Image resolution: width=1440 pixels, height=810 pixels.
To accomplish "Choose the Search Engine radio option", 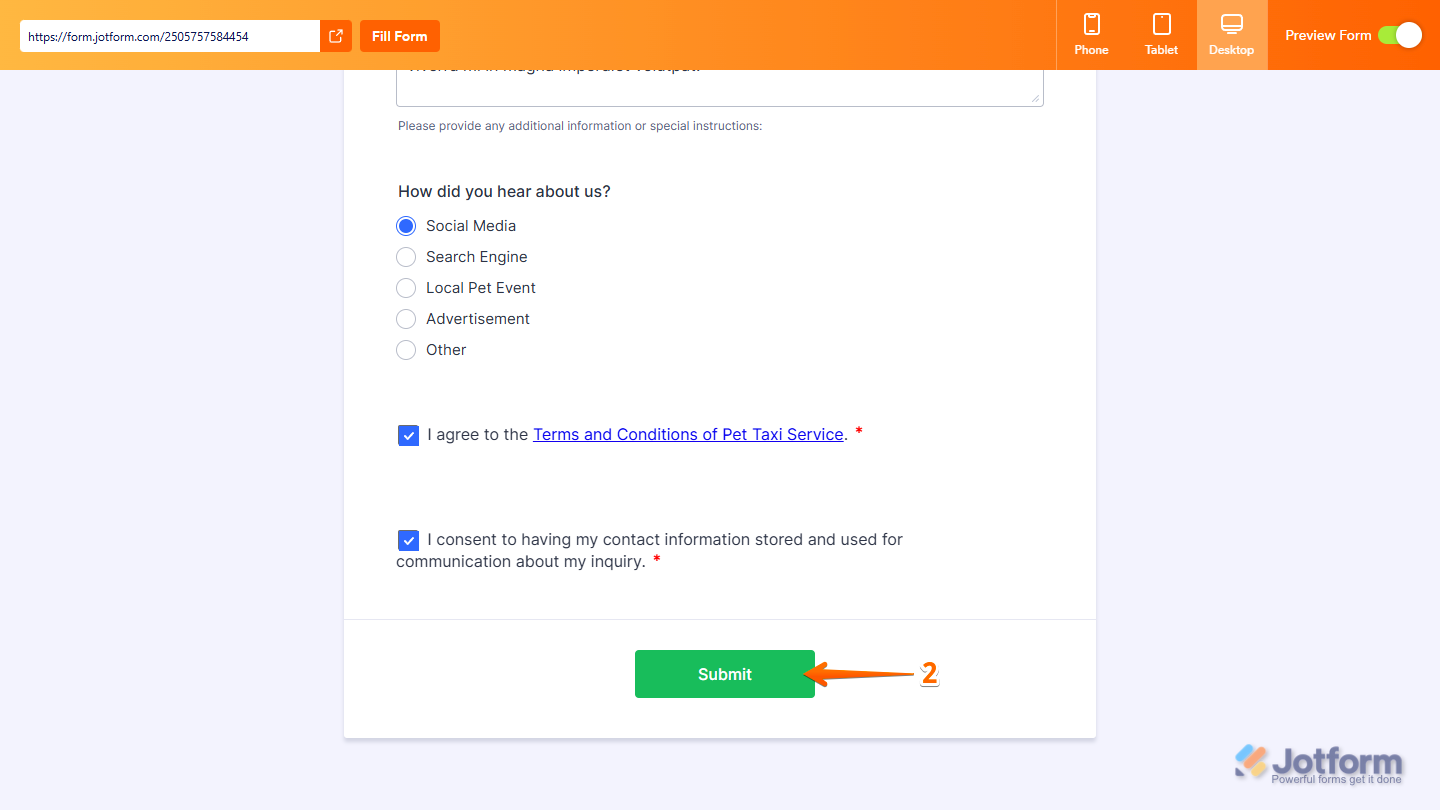I will (406, 257).
